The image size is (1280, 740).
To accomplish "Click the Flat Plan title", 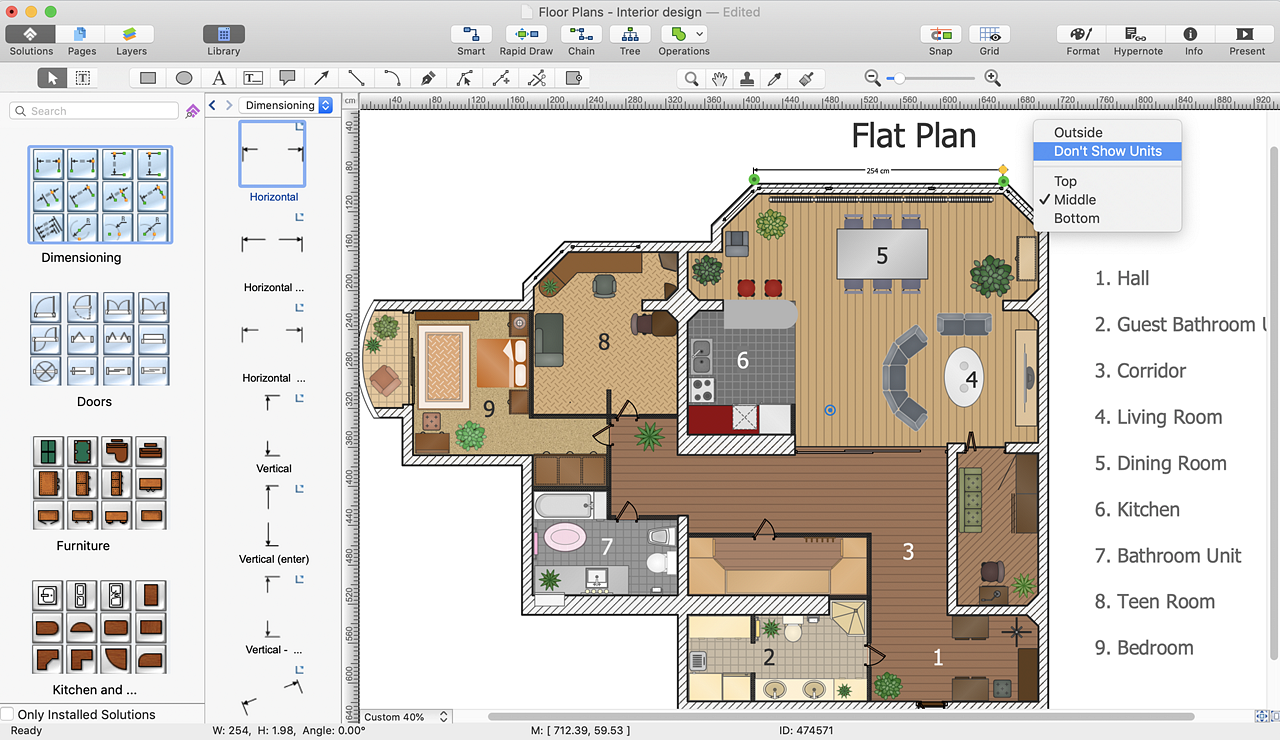I will click(914, 135).
